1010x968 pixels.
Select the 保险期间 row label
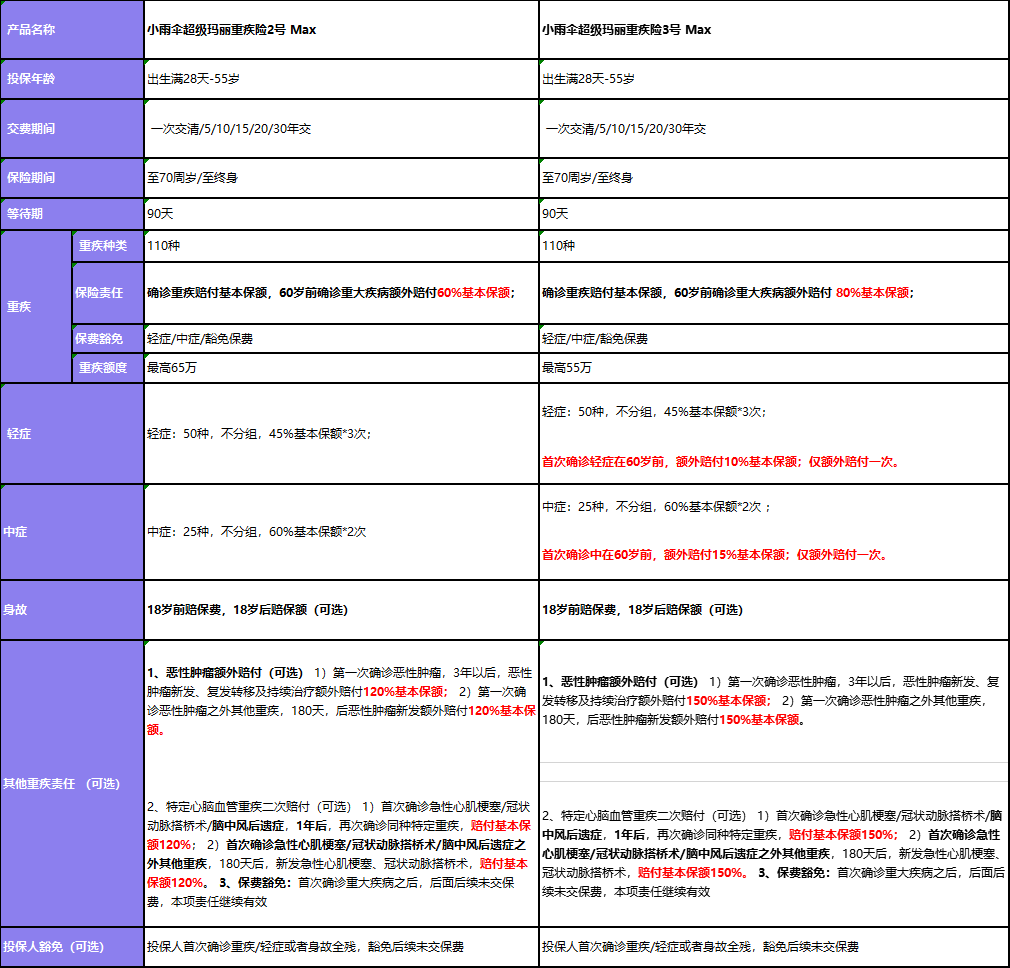tap(72, 178)
